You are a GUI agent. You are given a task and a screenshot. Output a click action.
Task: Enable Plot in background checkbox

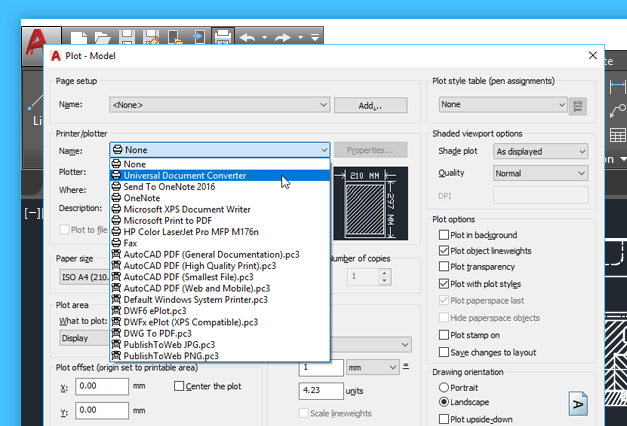[444, 235]
